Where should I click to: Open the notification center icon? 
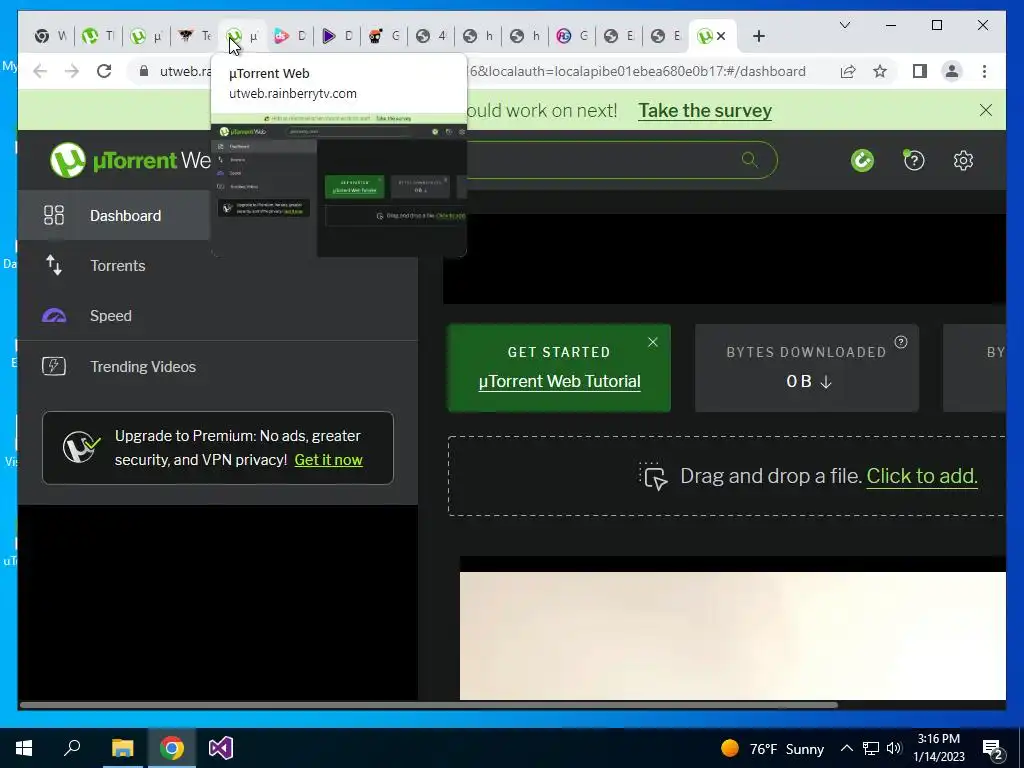pyautogui.click(x=993, y=750)
